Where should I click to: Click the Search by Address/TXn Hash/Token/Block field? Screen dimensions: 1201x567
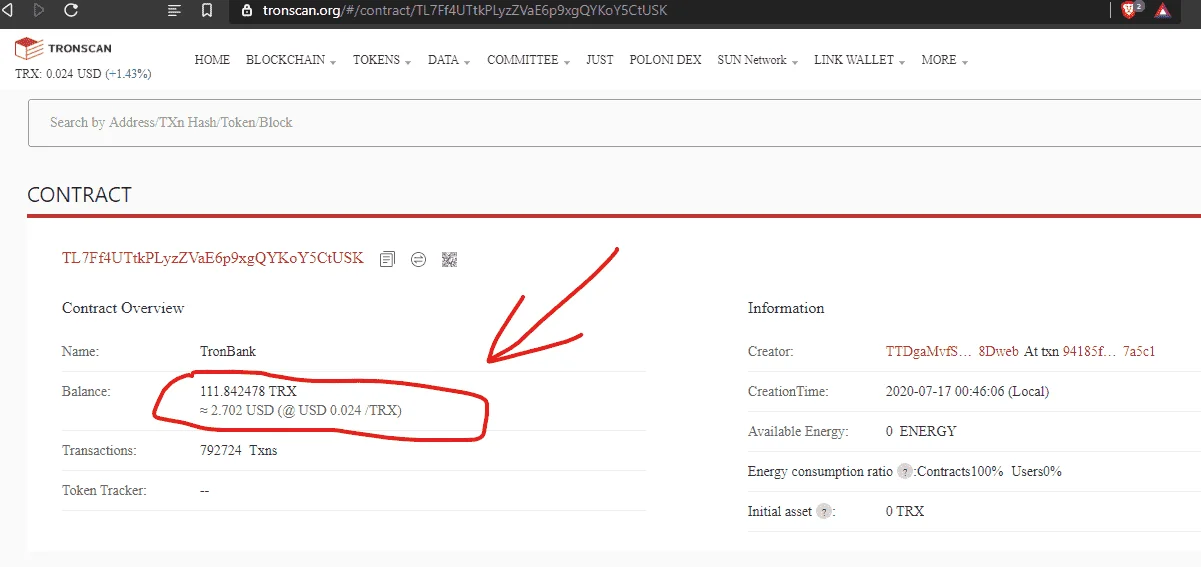[x=614, y=122]
